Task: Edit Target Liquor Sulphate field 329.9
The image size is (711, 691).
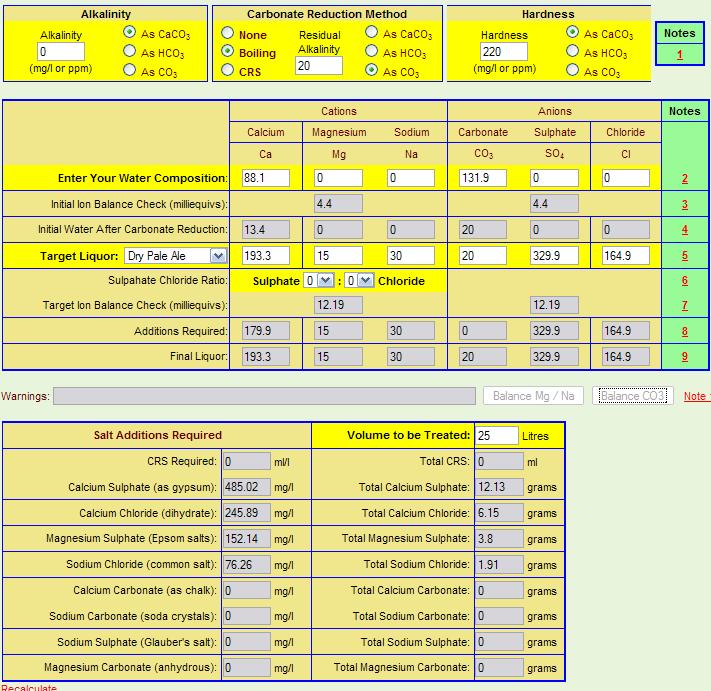Action: pyautogui.click(x=555, y=256)
